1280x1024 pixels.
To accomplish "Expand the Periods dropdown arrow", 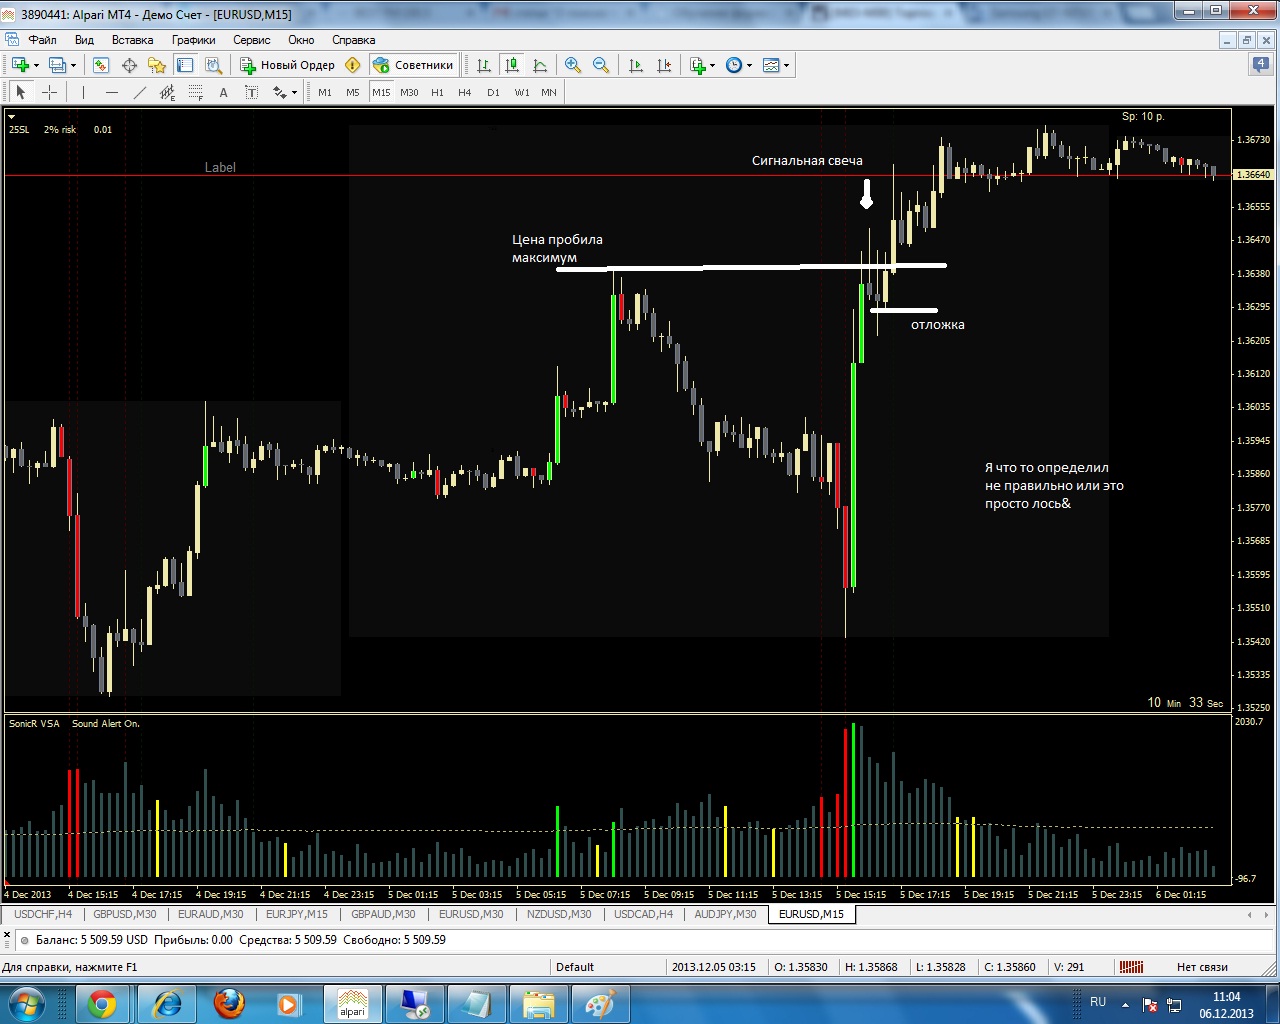I will pos(749,65).
